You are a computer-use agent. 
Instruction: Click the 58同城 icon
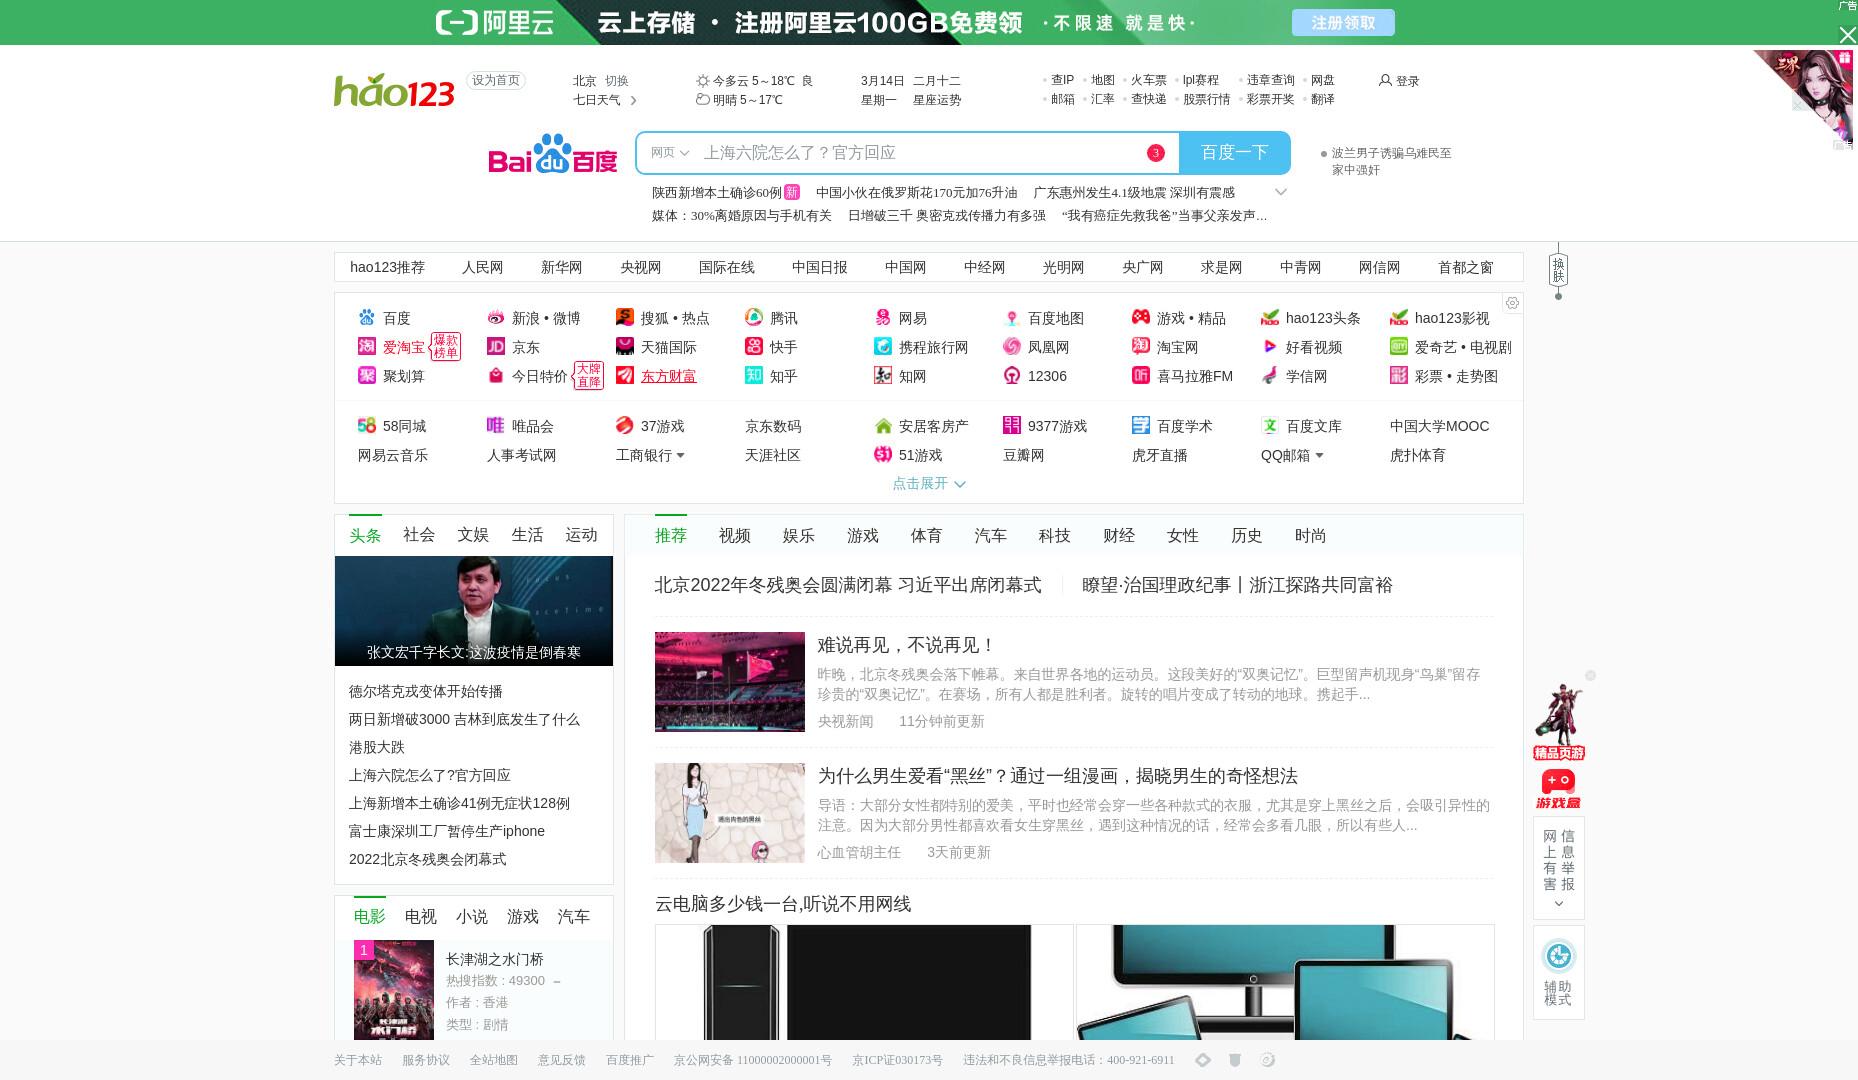367,426
